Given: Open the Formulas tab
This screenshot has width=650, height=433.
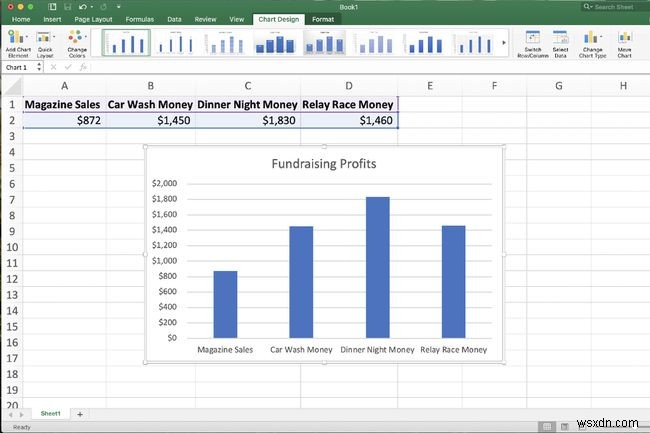Looking at the screenshot, I should click(x=139, y=19).
